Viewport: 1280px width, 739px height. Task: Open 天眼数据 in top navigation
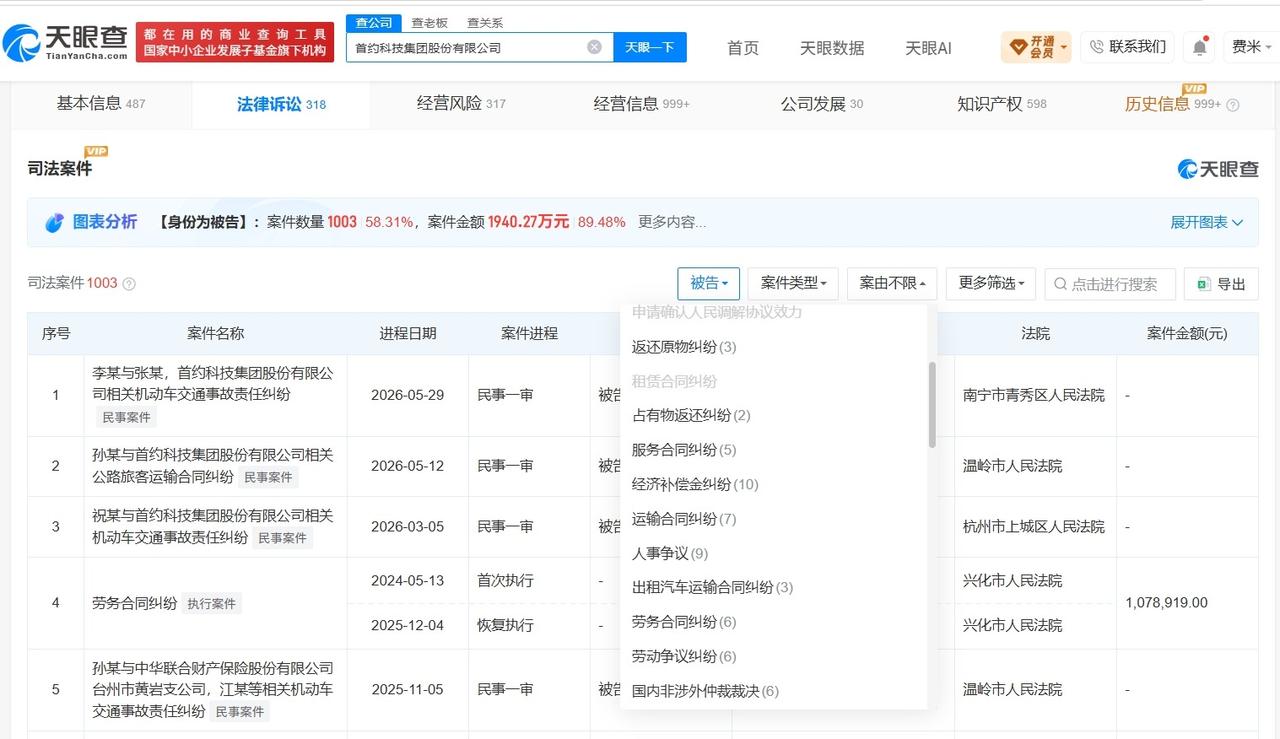pos(832,48)
